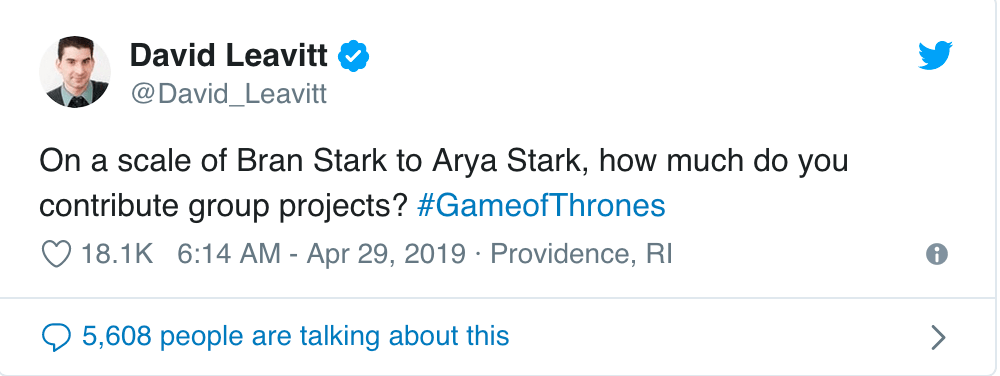
Task: Open the @David_Leavitt handle link
Action: click(228, 94)
